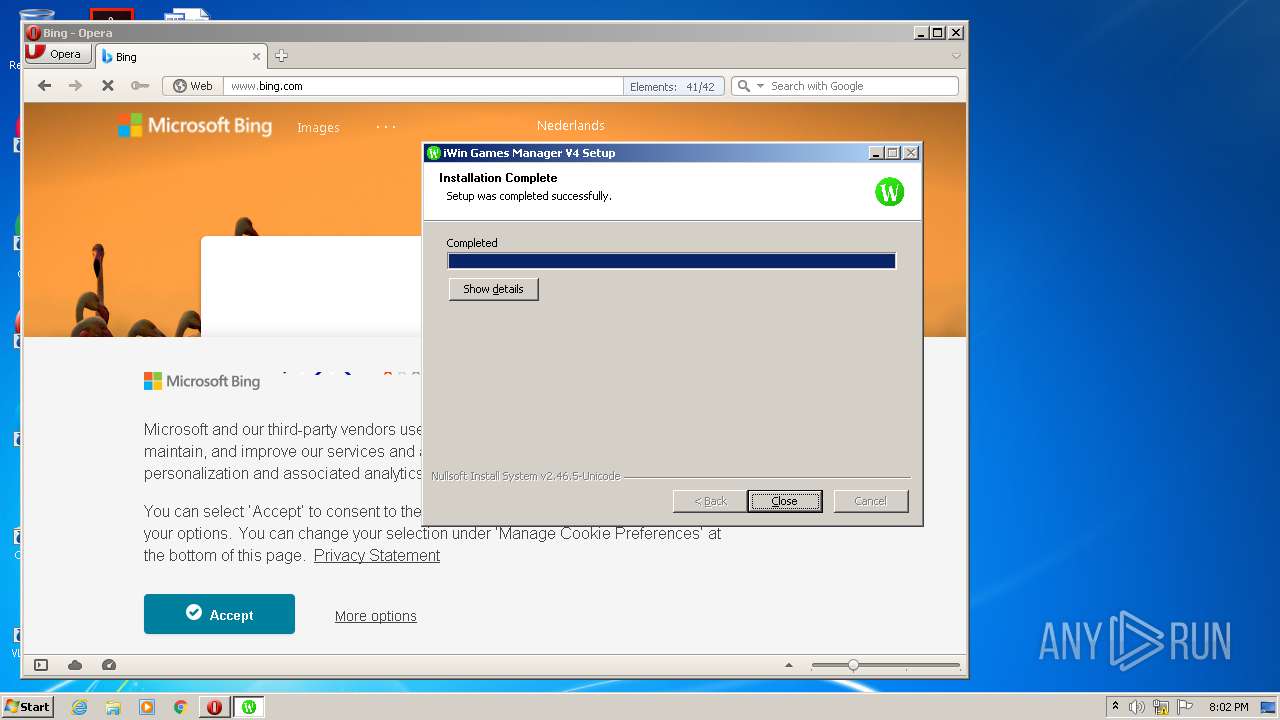This screenshot has height=720, width=1280.
Task: Toggle the Opera panels icon in status bar
Action: [x=41, y=665]
